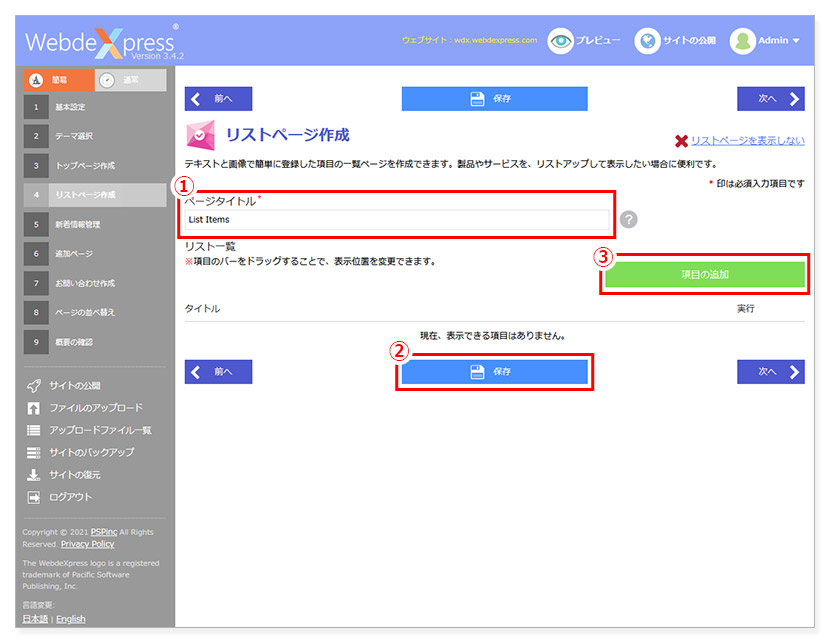Click the bottom 前へ previous button

point(218,372)
